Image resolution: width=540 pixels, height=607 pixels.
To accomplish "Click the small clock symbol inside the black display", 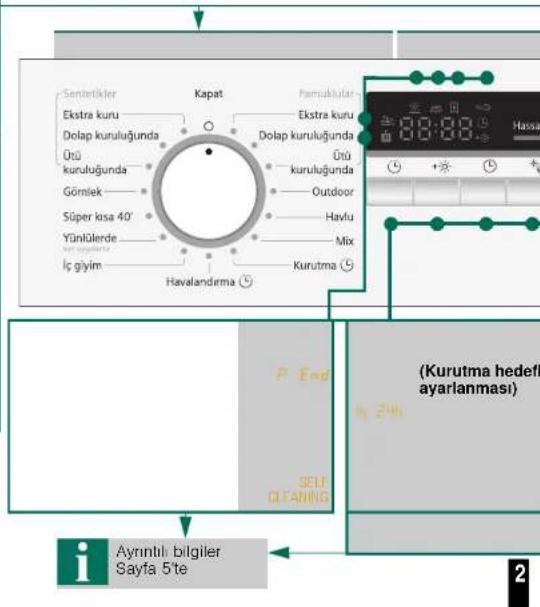I will coord(483,123).
